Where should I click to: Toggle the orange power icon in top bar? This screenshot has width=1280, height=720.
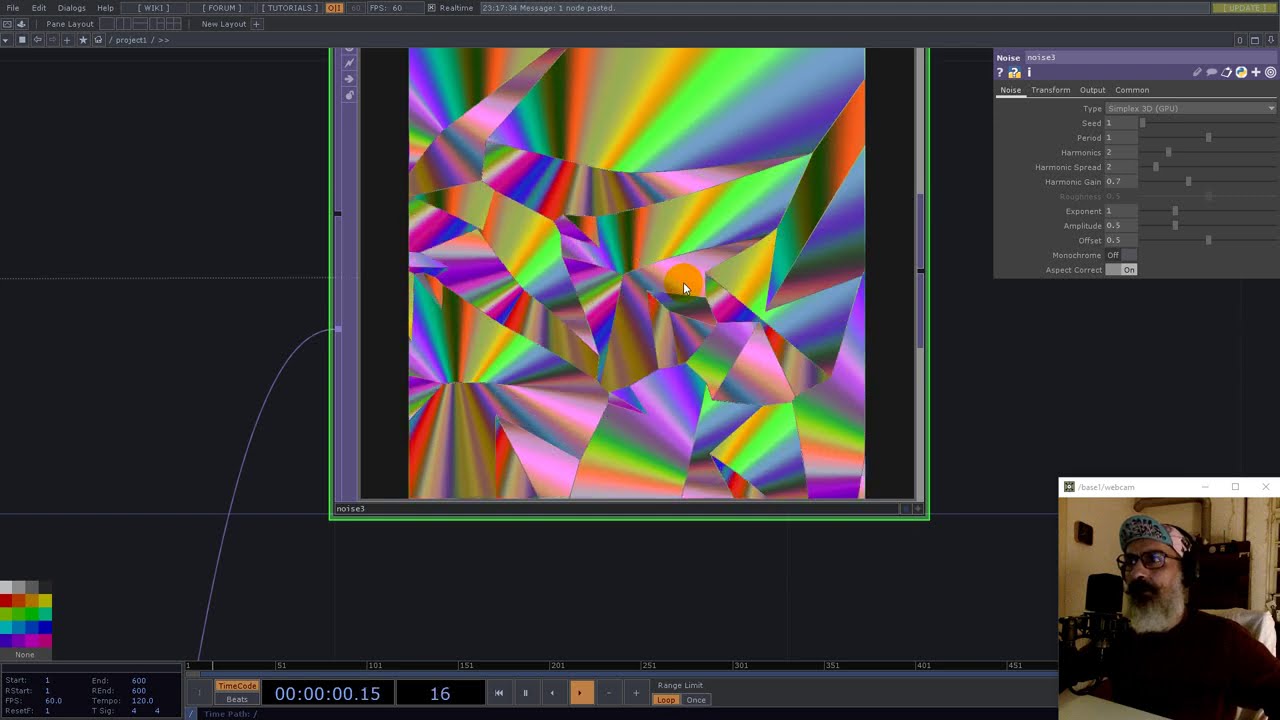click(334, 8)
